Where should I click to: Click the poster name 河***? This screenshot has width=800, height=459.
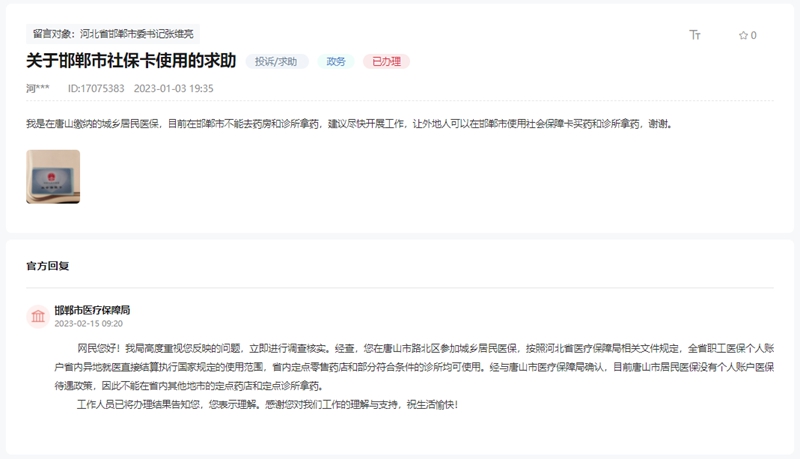pos(38,88)
